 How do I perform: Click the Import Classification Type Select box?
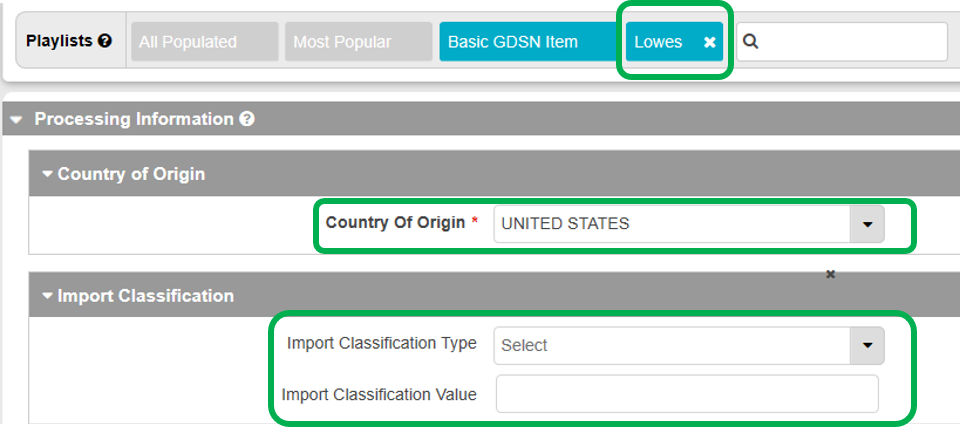pos(671,345)
